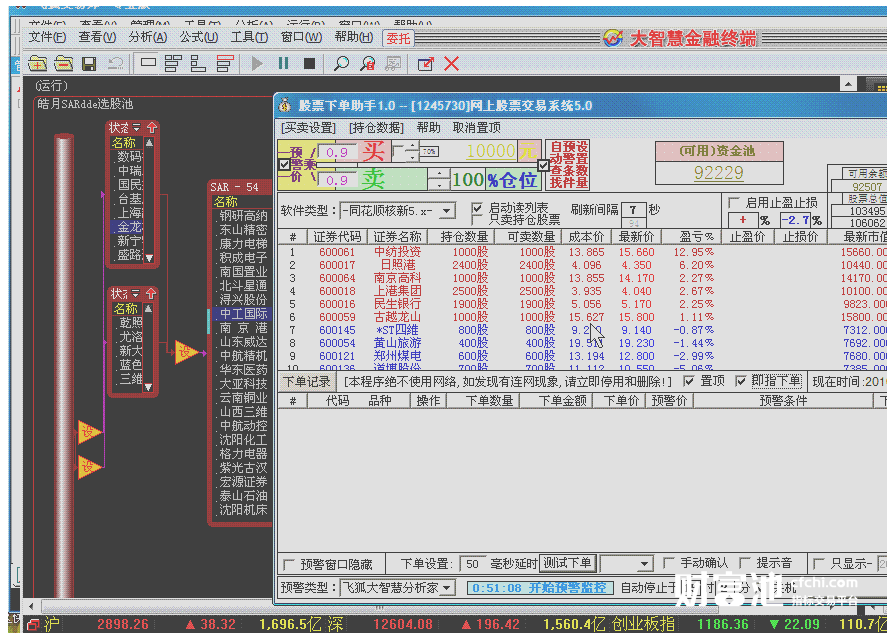Screen dimensions: 891x636
Task: Toggle the 预警价 checkbox at left
Action: (285, 165)
